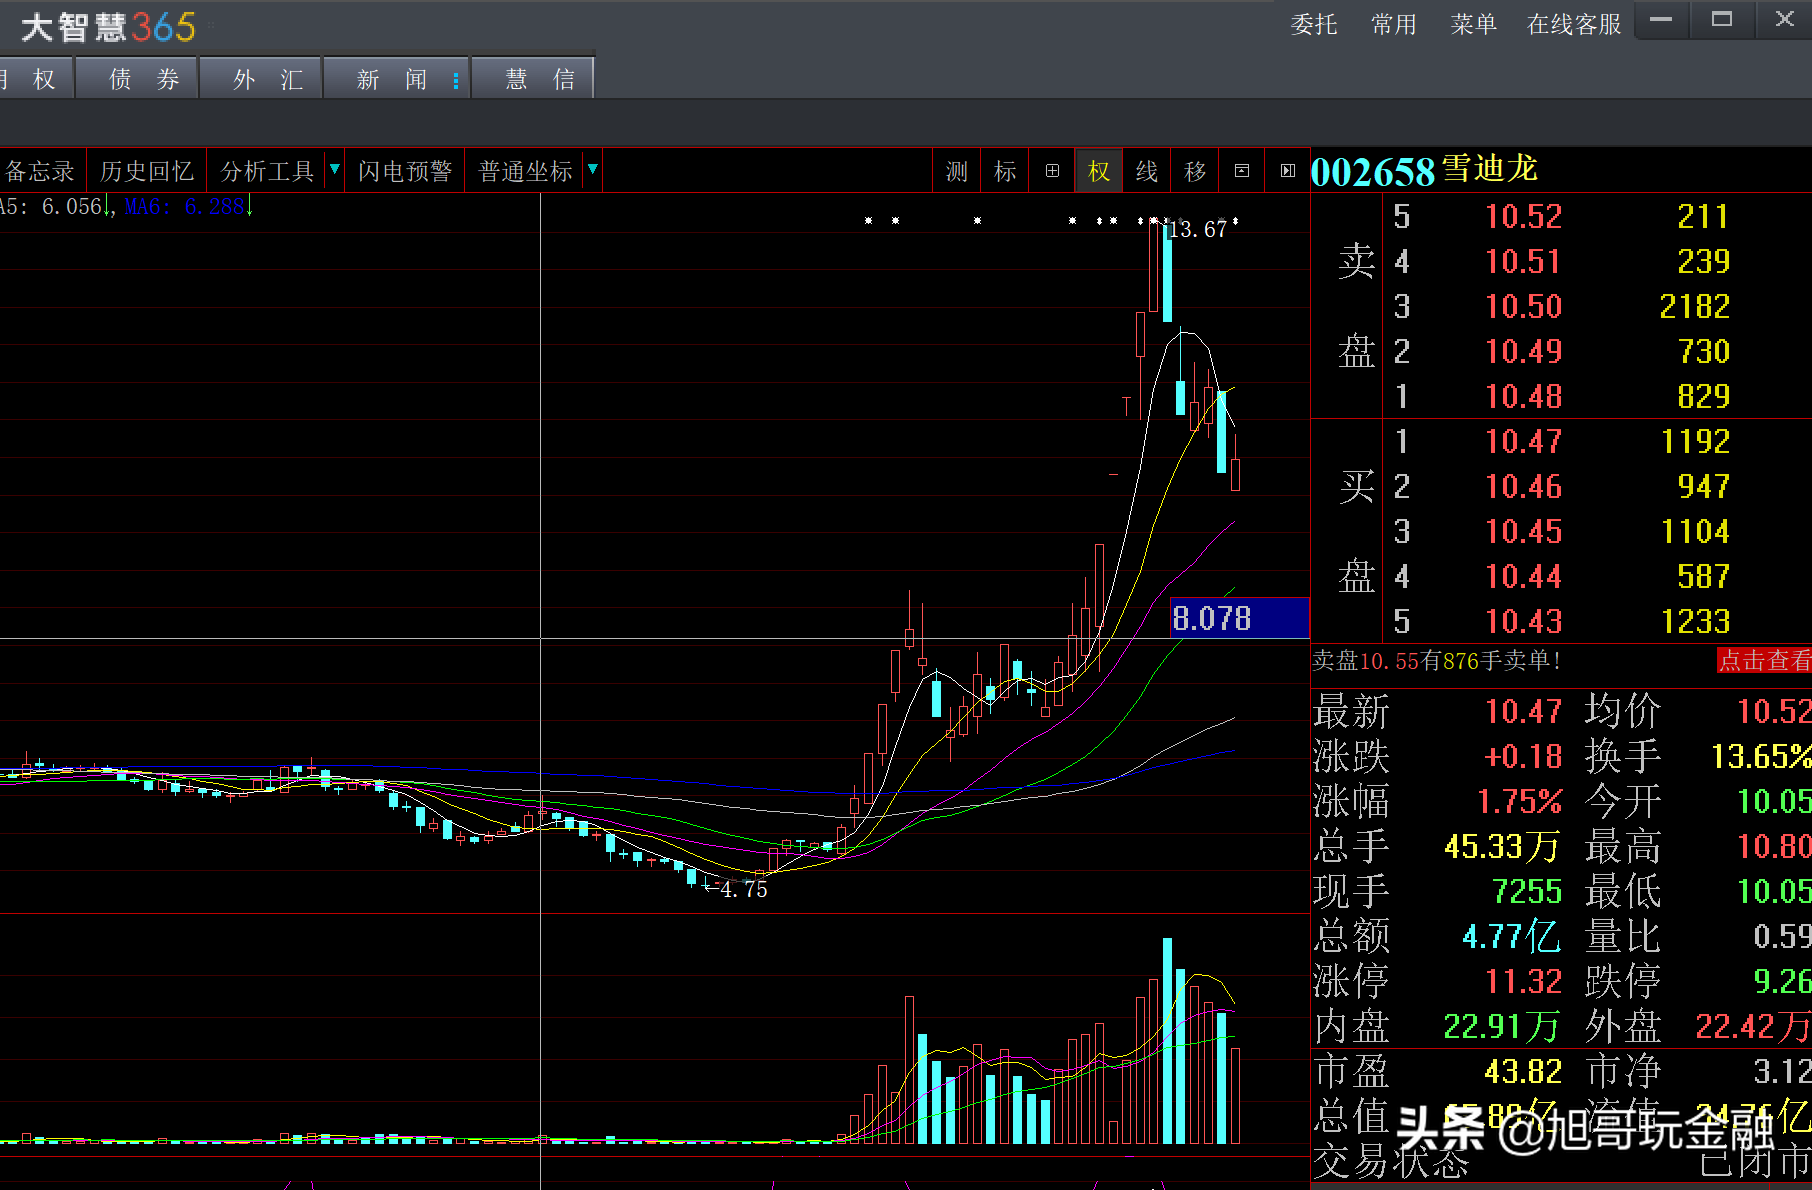Toggle the 移 move chart button
This screenshot has width=1812, height=1190.
(1195, 171)
